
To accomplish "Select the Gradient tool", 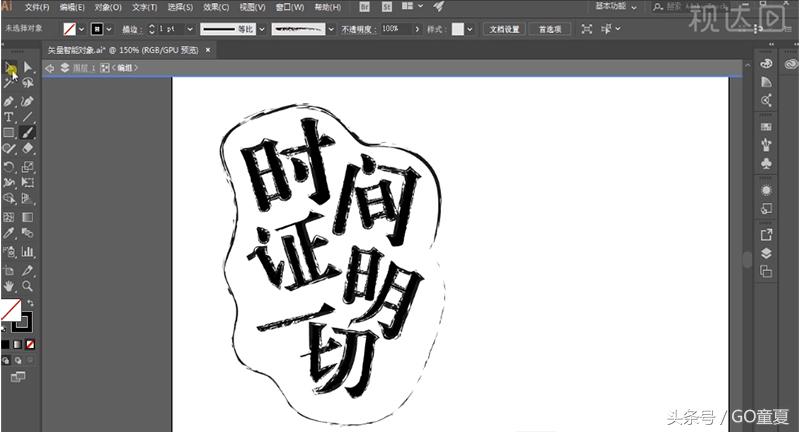I will (x=28, y=217).
